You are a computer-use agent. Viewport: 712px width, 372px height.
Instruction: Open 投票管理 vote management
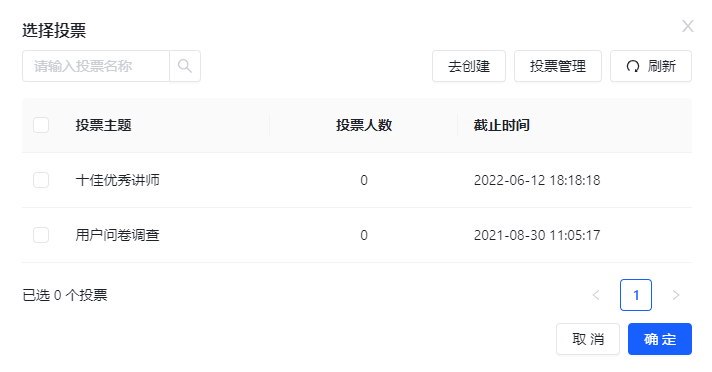(558, 66)
